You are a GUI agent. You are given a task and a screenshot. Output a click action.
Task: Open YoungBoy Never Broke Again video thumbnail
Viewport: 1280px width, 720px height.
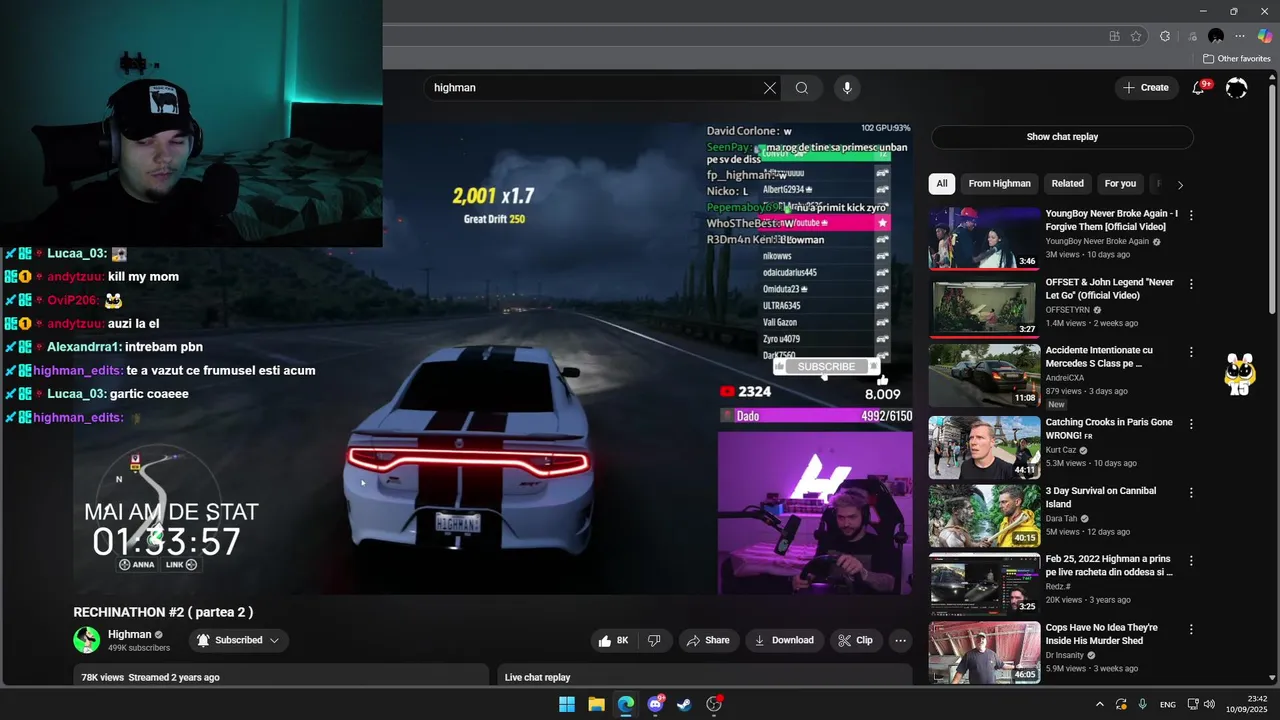tap(984, 238)
